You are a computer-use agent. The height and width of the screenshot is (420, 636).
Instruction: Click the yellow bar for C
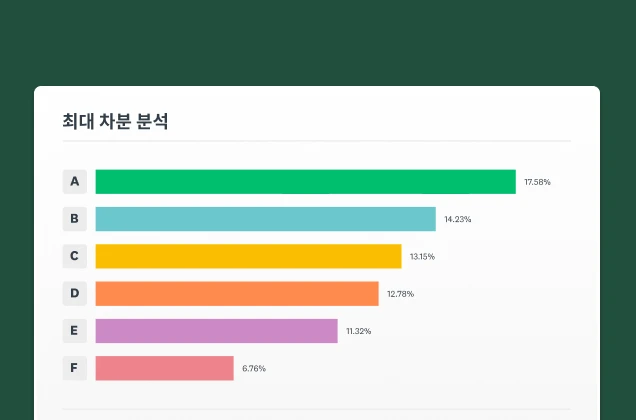tap(248, 256)
